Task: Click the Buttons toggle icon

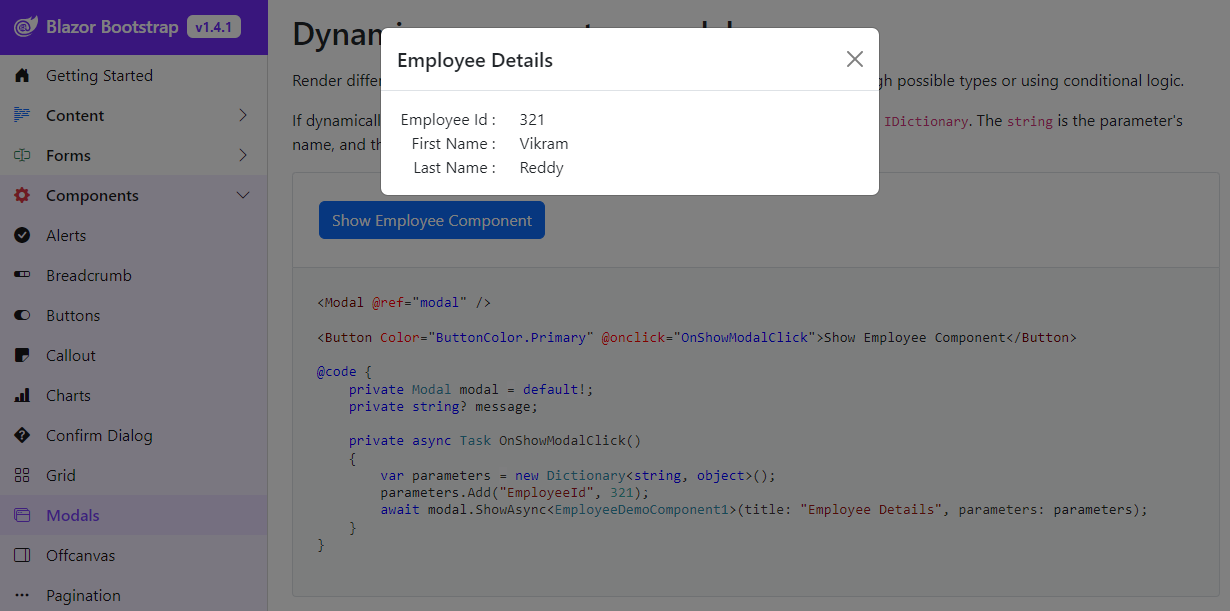Action: coord(22,315)
